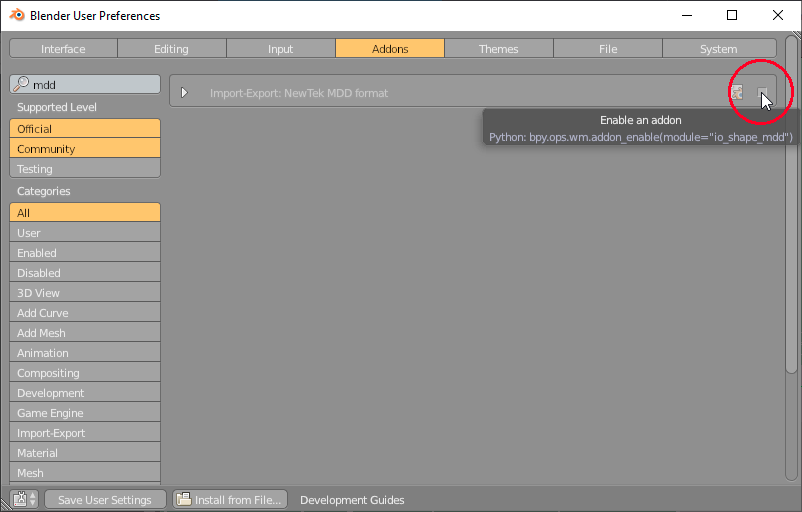This screenshot has height=512, width=802.
Task: Click Install from File button
Action: click(x=230, y=499)
